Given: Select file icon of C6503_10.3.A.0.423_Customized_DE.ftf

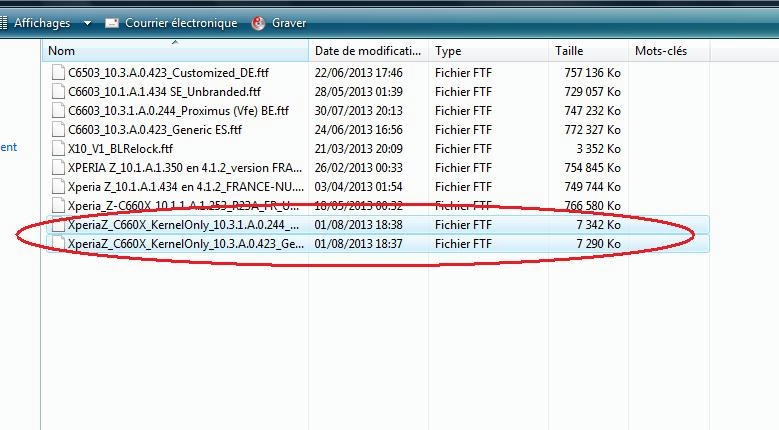Looking at the screenshot, I should (x=59, y=72).
